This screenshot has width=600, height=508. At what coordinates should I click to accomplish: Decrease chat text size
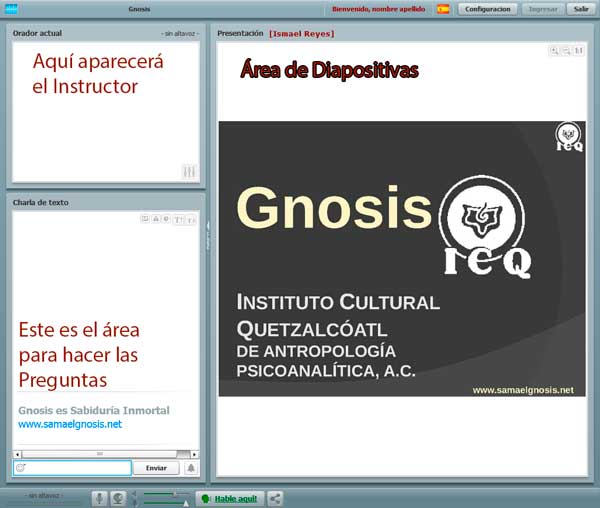[191, 218]
